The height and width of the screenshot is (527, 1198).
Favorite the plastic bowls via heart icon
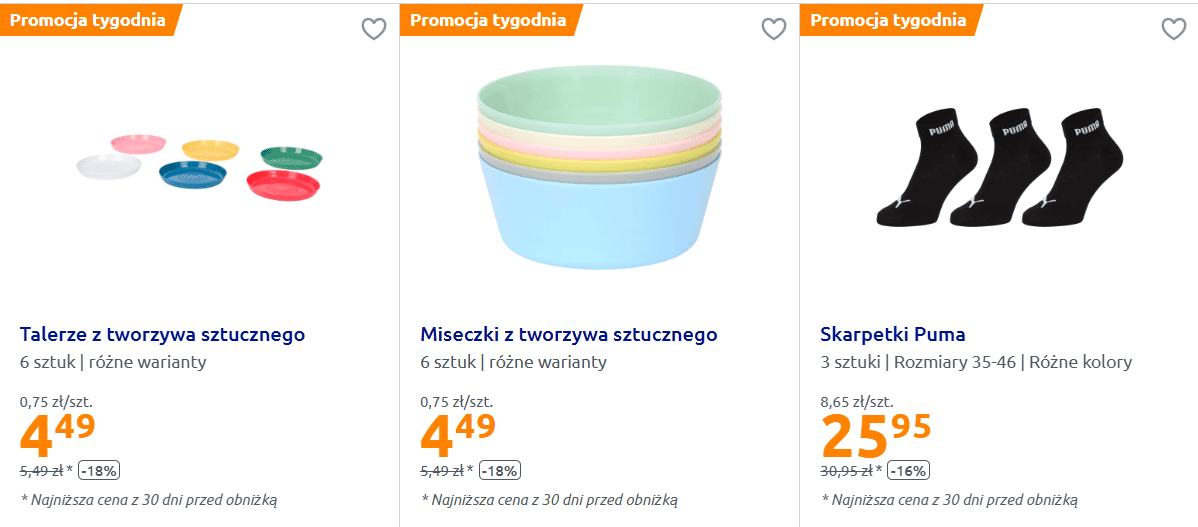click(774, 29)
